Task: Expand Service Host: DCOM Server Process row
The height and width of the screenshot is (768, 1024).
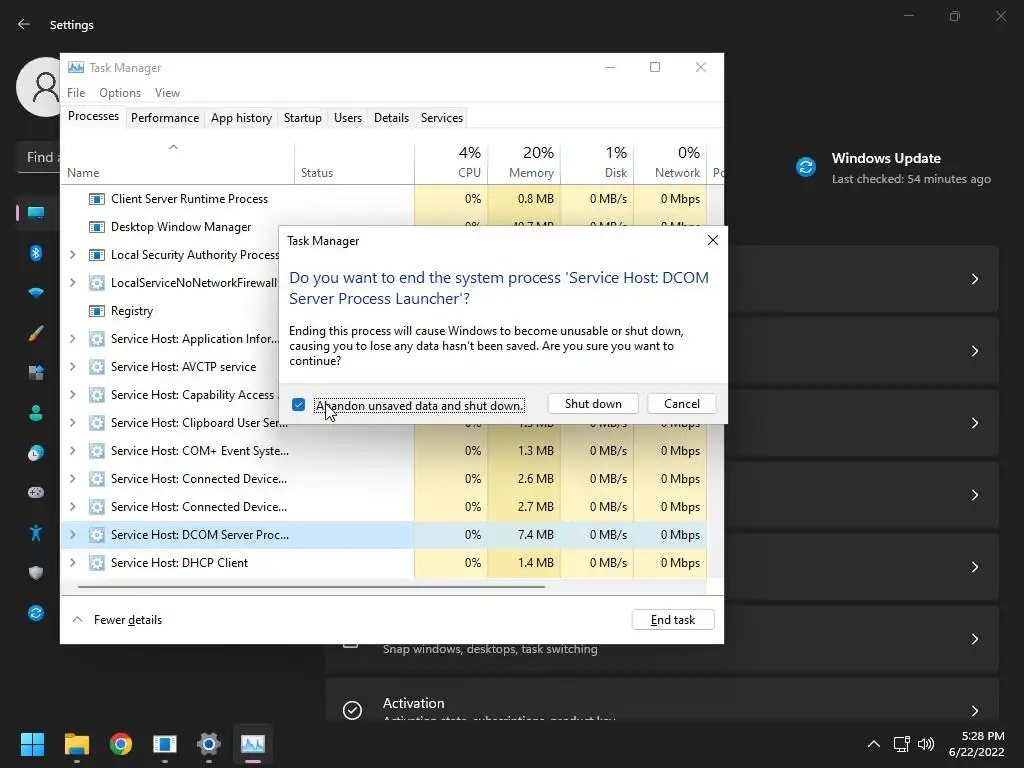Action: pos(72,535)
